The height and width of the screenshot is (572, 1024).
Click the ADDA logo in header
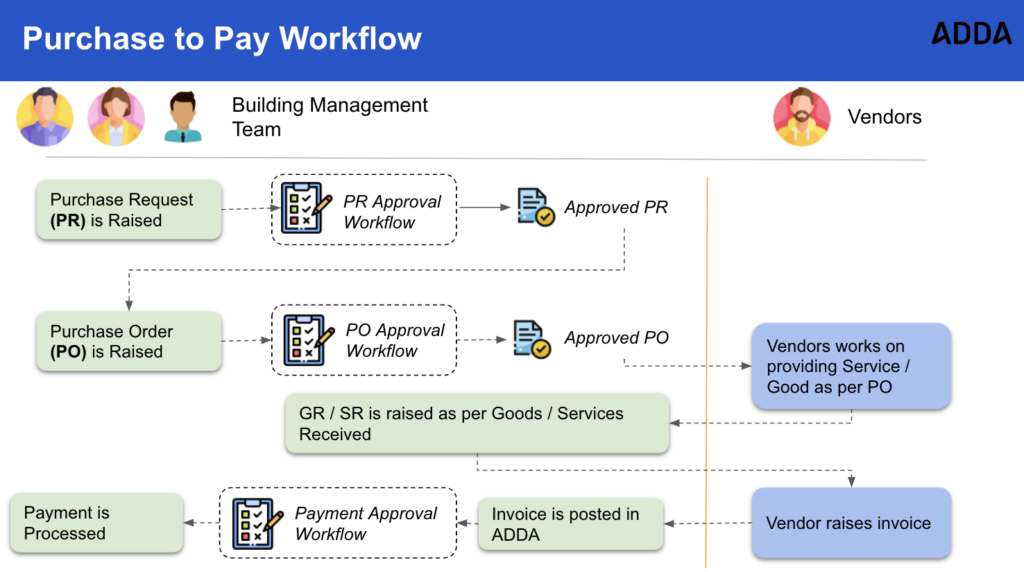point(972,33)
